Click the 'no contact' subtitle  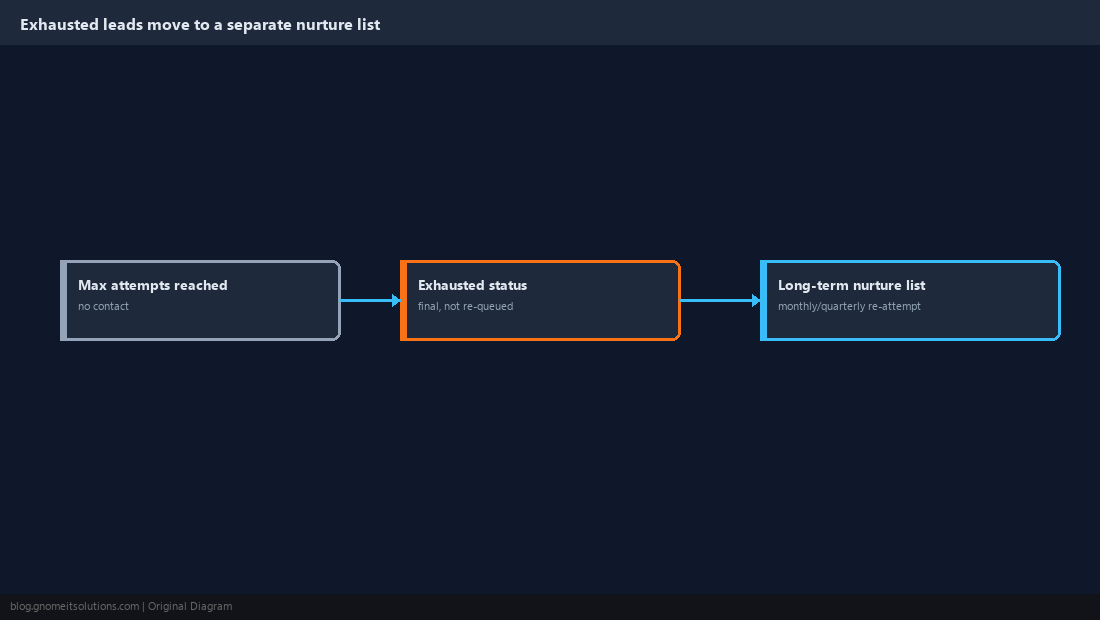click(x=103, y=306)
